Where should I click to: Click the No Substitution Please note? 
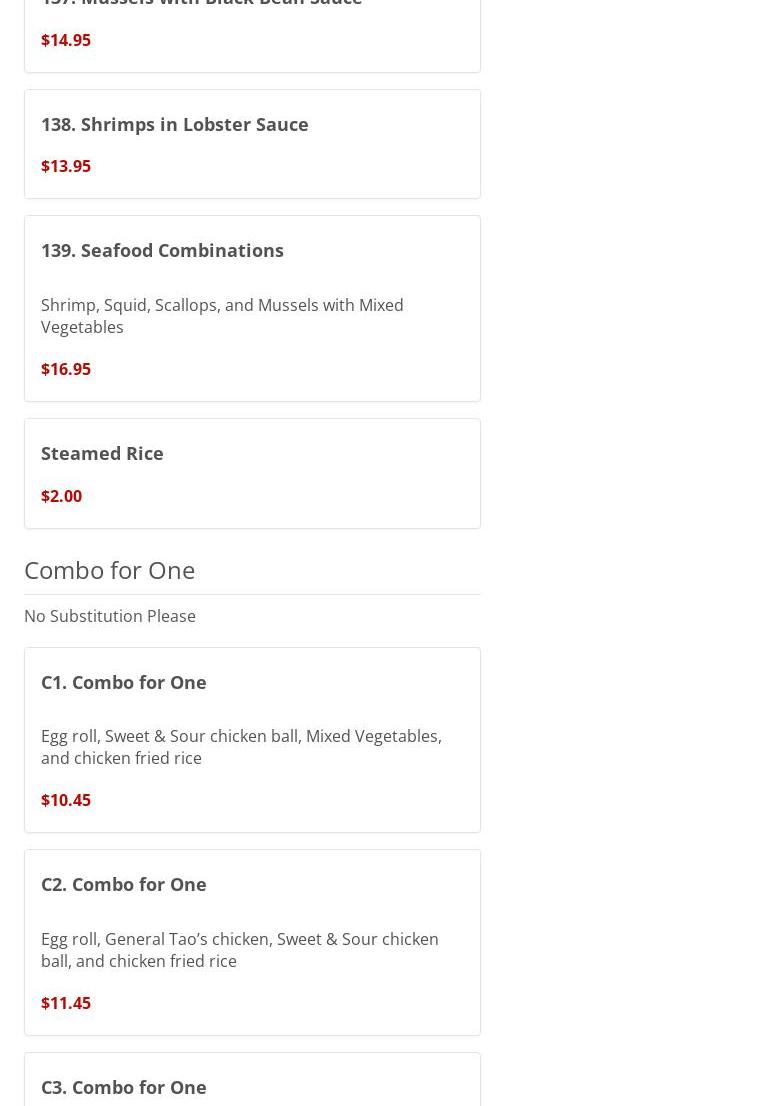click(x=110, y=616)
